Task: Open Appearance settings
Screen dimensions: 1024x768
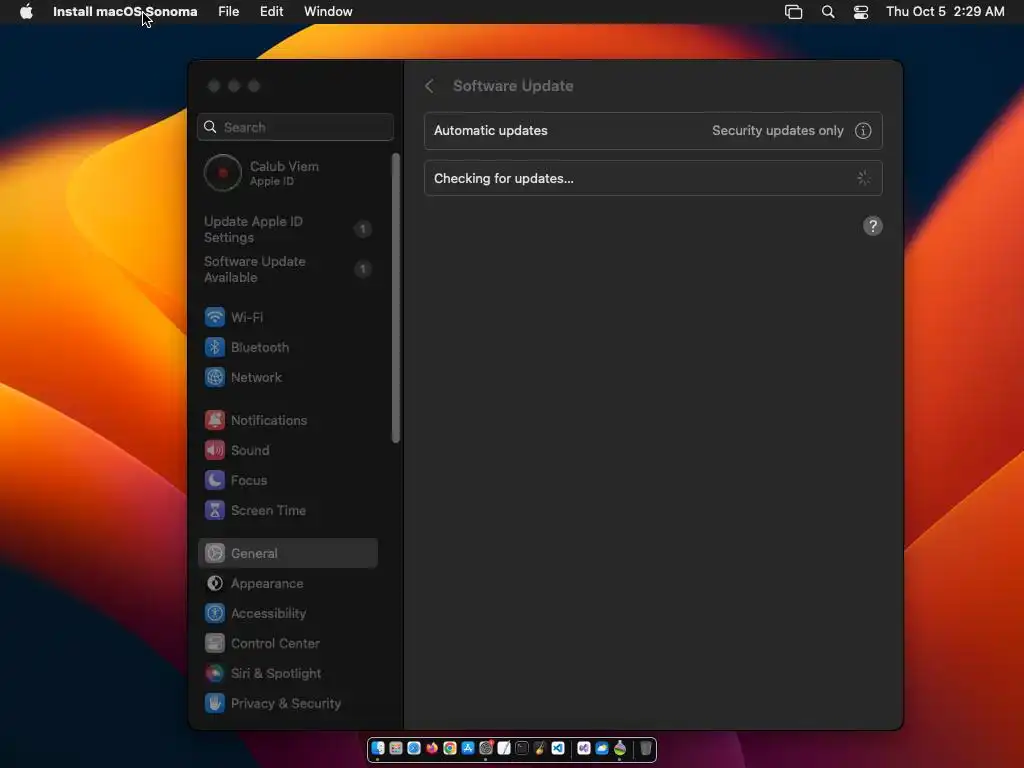Action: 287,583
